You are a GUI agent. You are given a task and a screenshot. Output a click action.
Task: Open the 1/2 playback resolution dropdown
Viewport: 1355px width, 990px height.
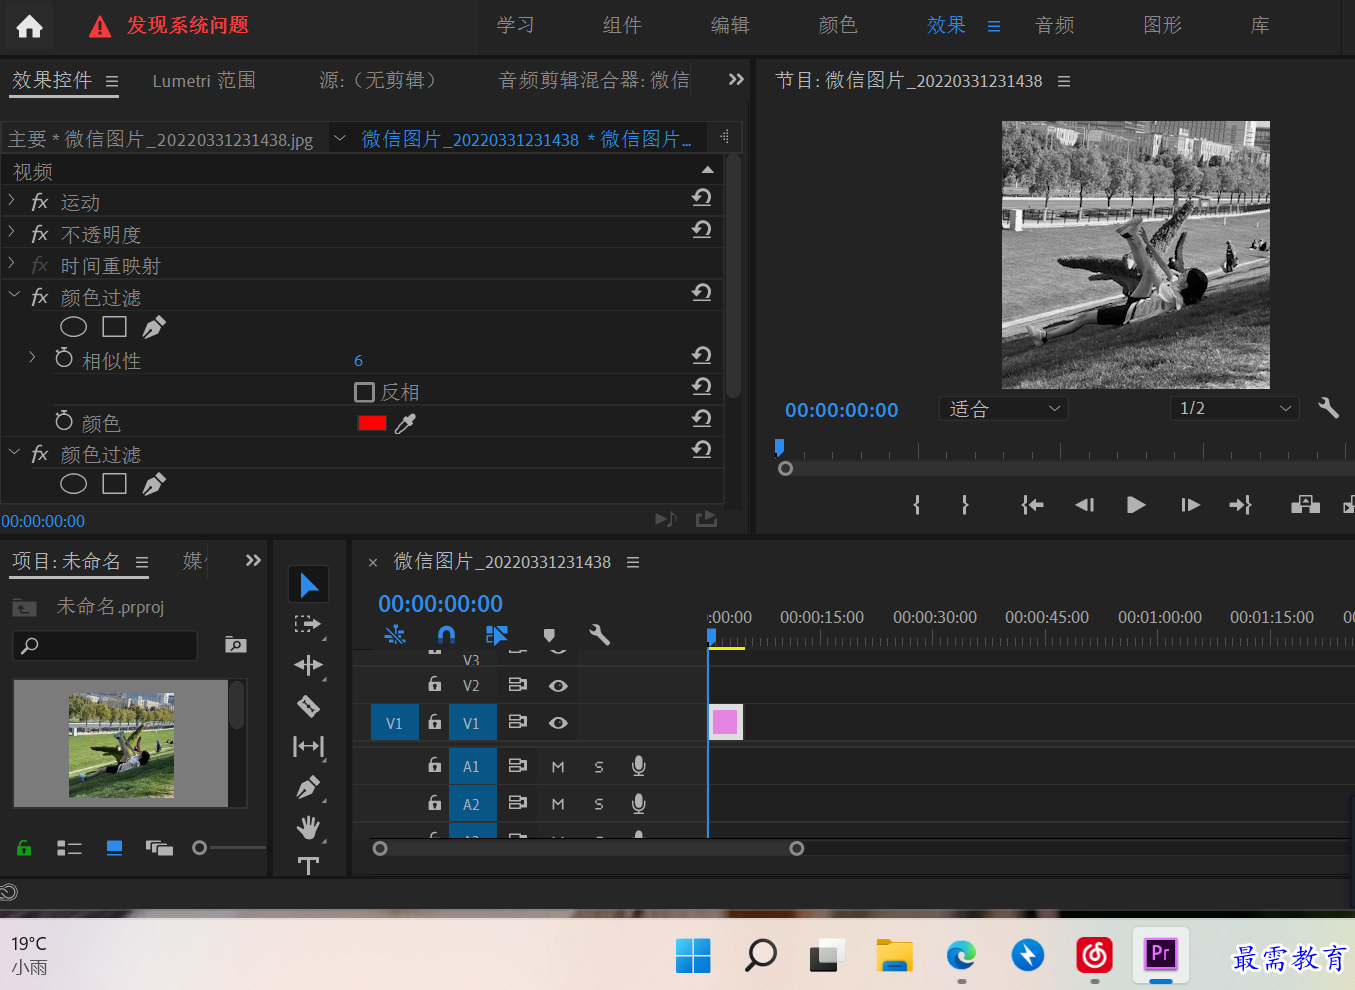coord(1234,408)
